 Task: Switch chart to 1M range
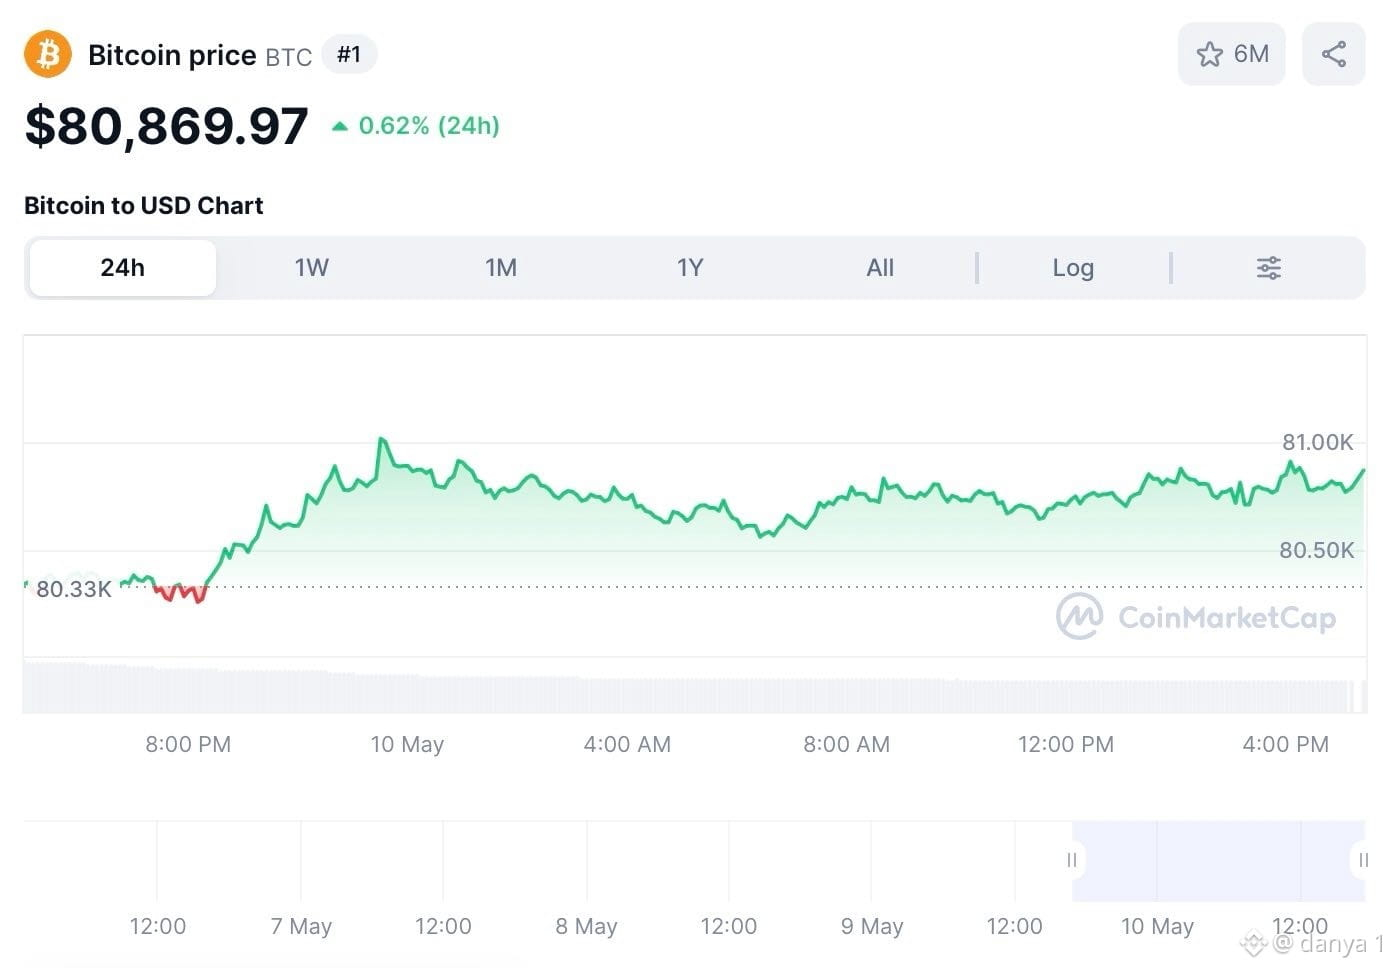[x=501, y=268]
